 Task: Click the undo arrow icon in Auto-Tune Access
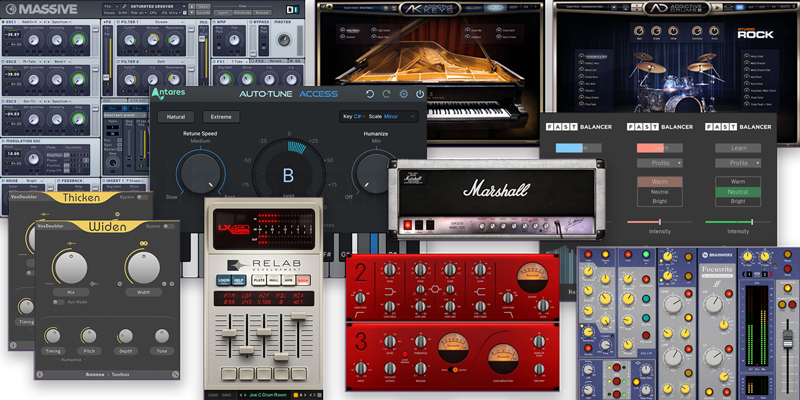pyautogui.click(x=370, y=94)
